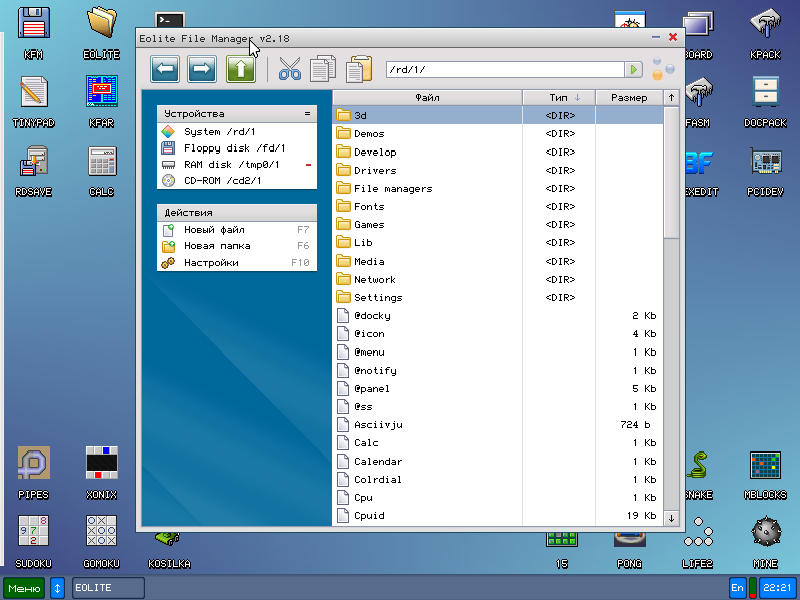800x600 pixels.
Task: Open the Floppy disk /fd/1 device
Action: 234,148
